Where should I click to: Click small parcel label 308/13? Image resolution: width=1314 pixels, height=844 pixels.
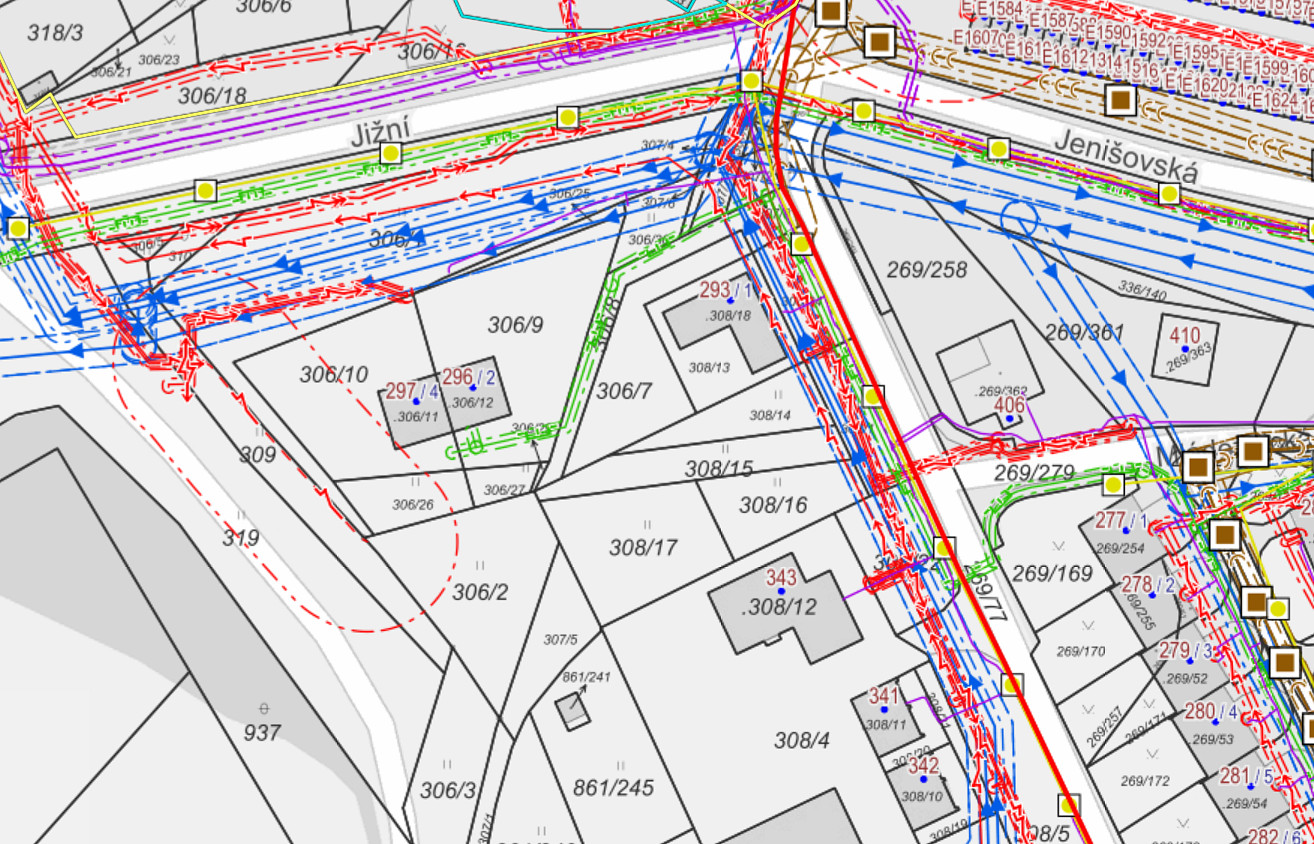pyautogui.click(x=709, y=367)
